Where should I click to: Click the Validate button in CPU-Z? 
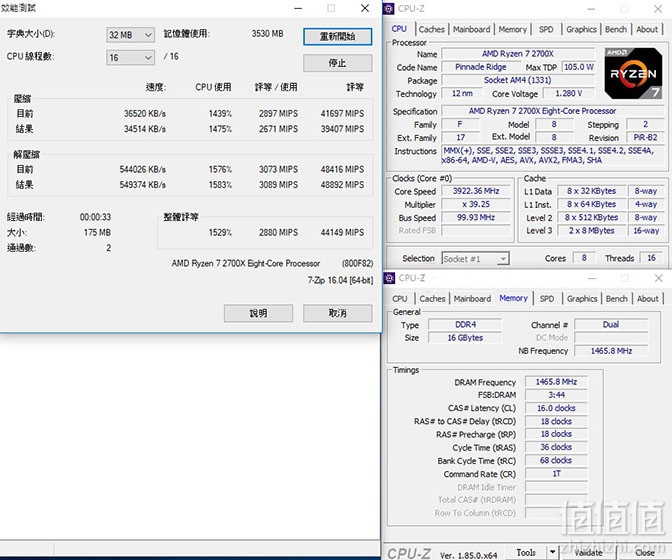[x=588, y=552]
